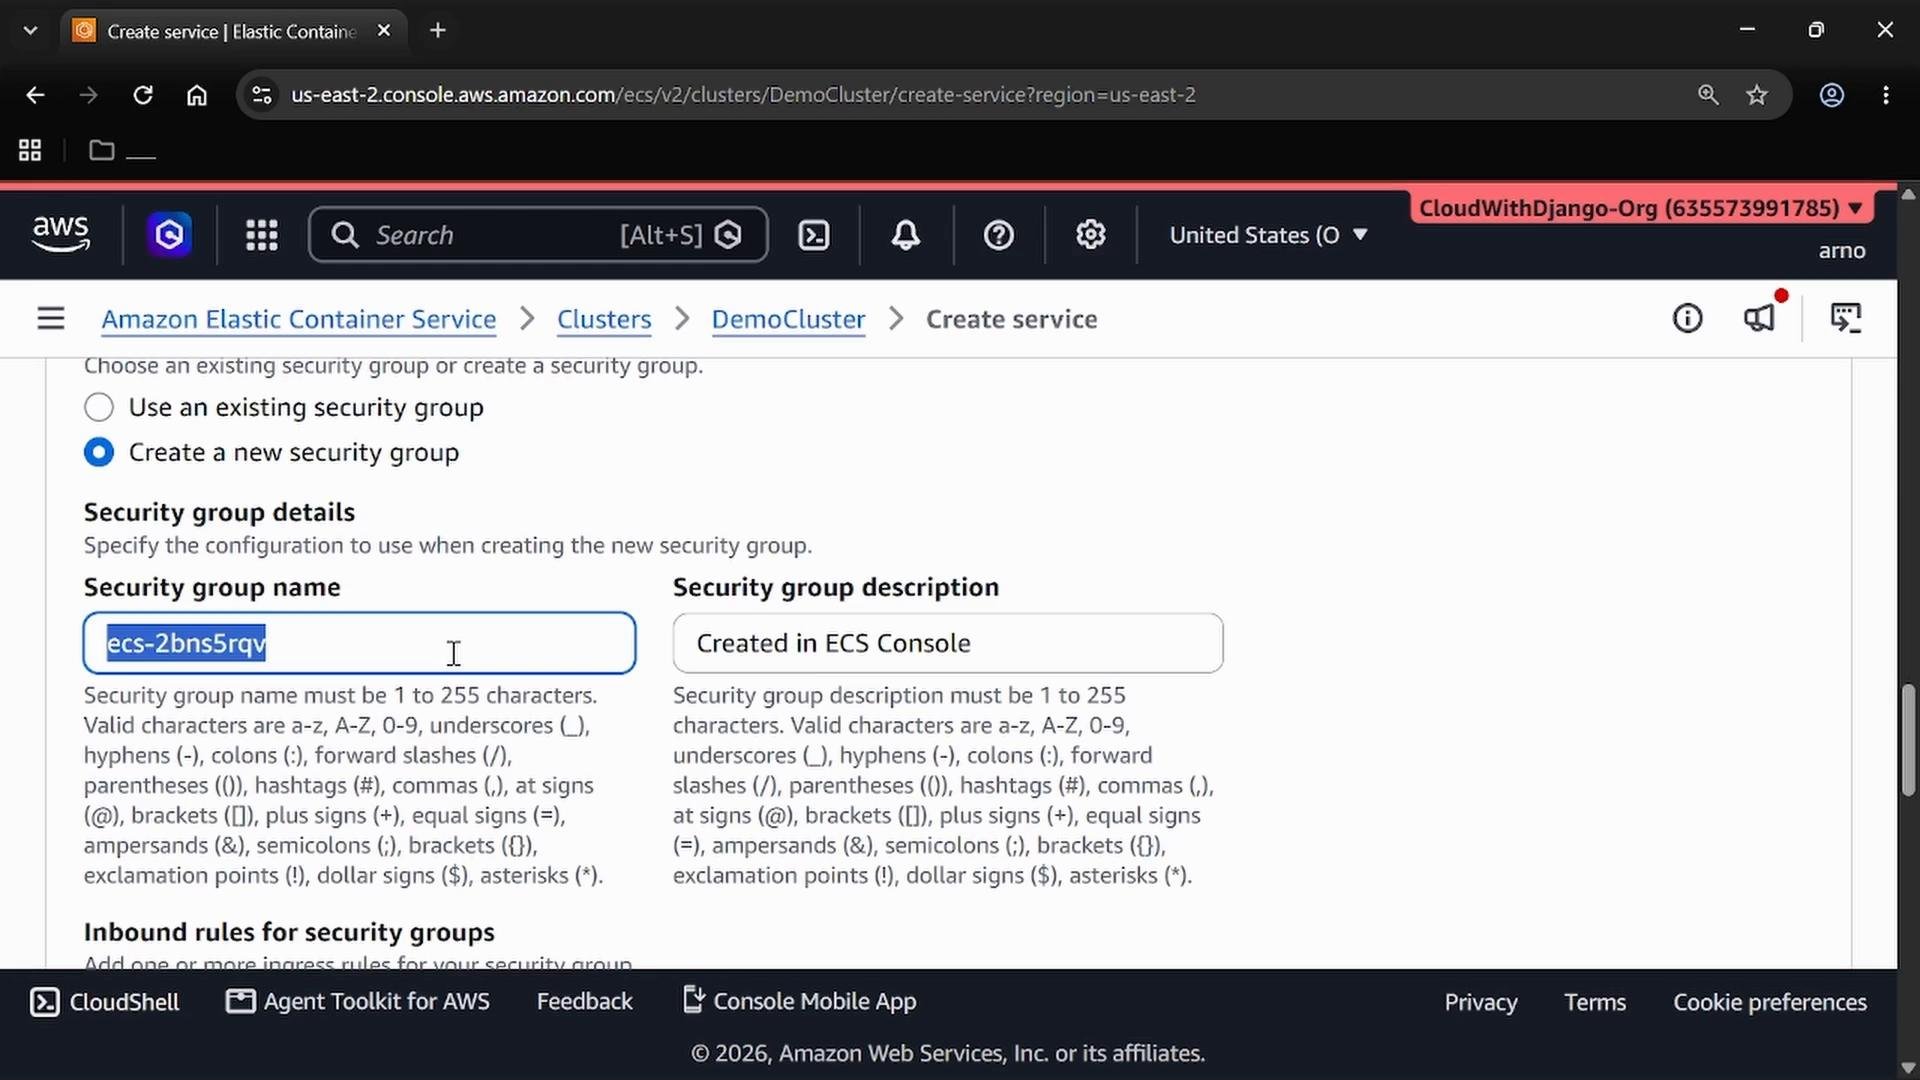
Task: View site information icon in address bar
Action: 262,95
